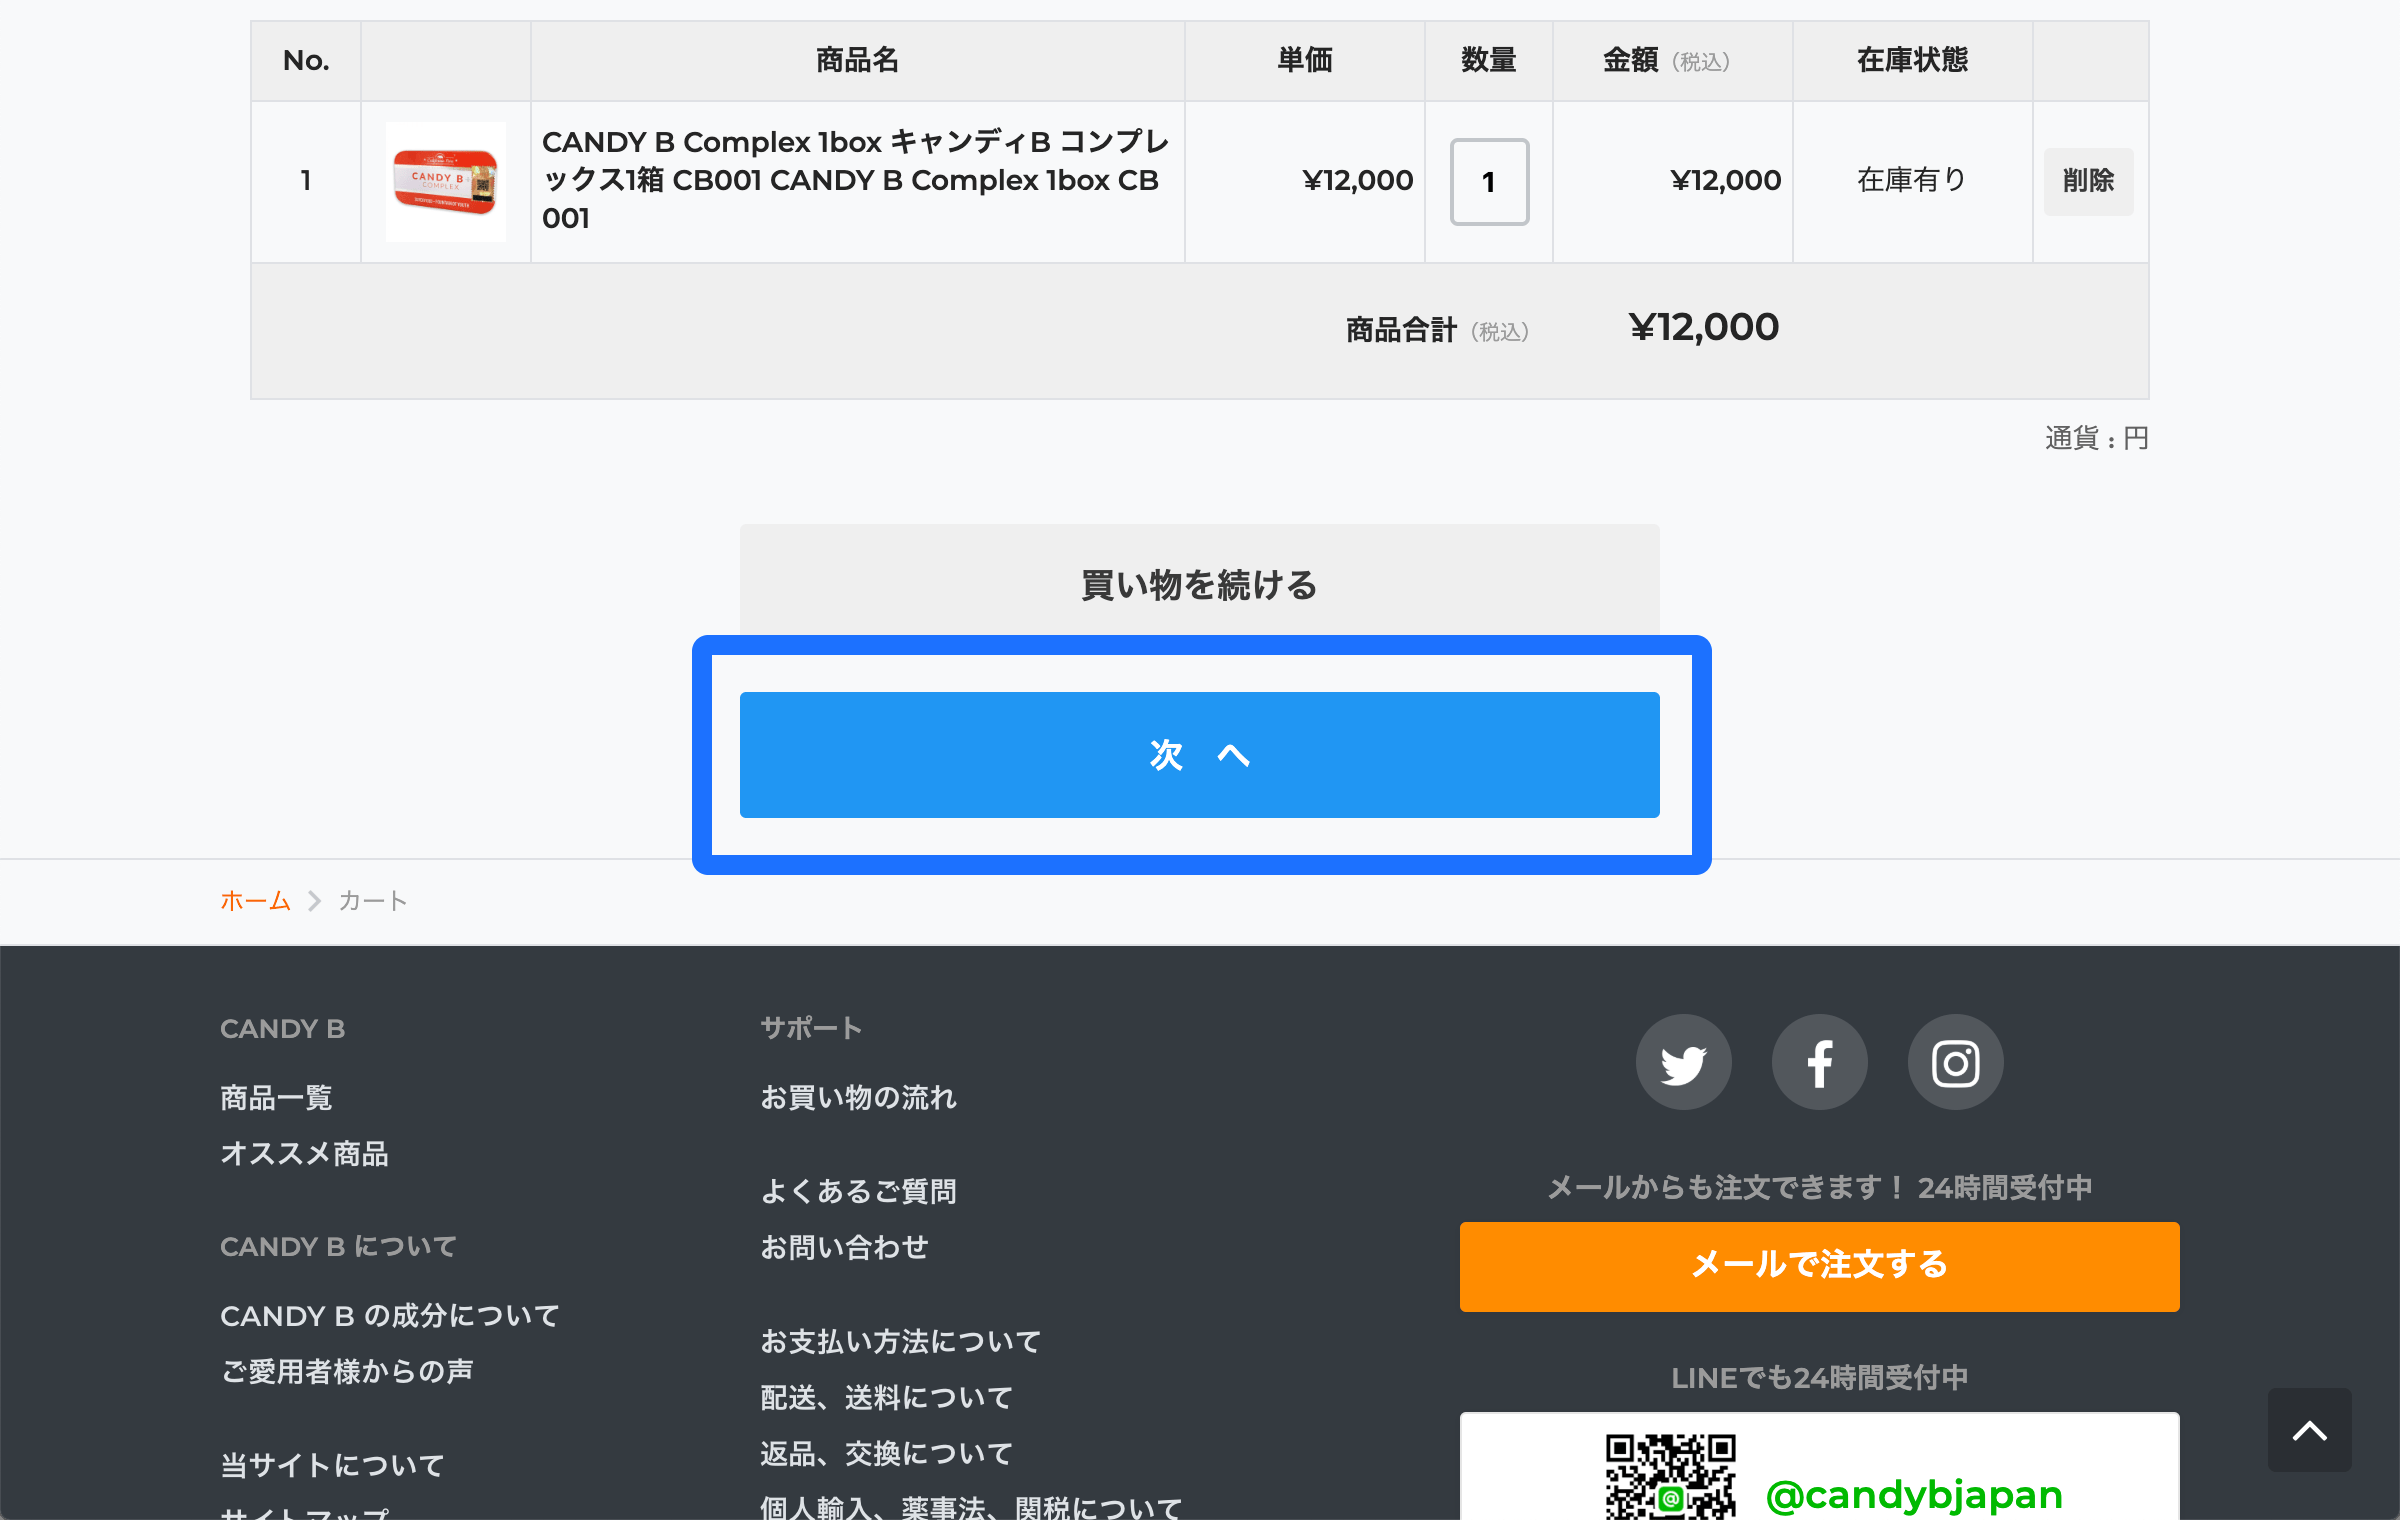Viewport: 2400px width, 1520px height.
Task: Click メールで注文する orange button
Action: [1819, 1266]
